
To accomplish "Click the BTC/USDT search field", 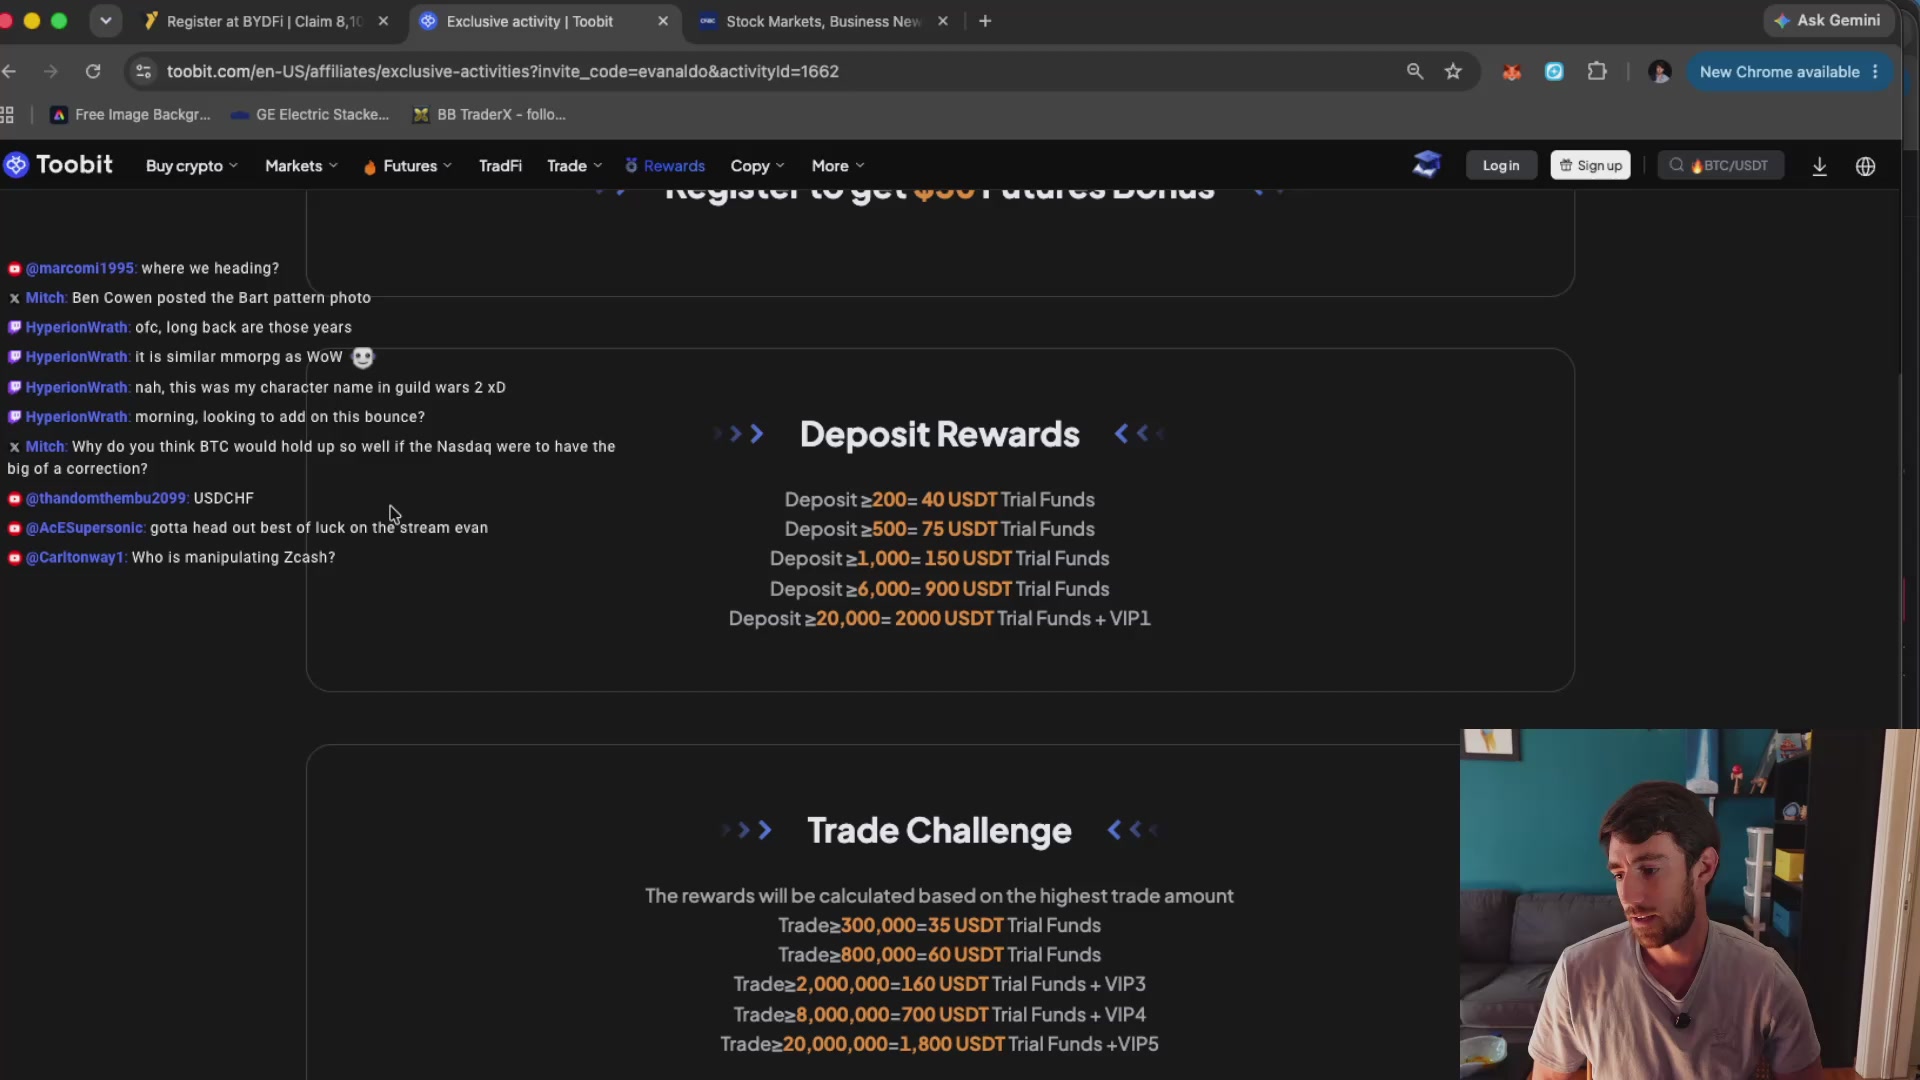I will coord(1720,165).
